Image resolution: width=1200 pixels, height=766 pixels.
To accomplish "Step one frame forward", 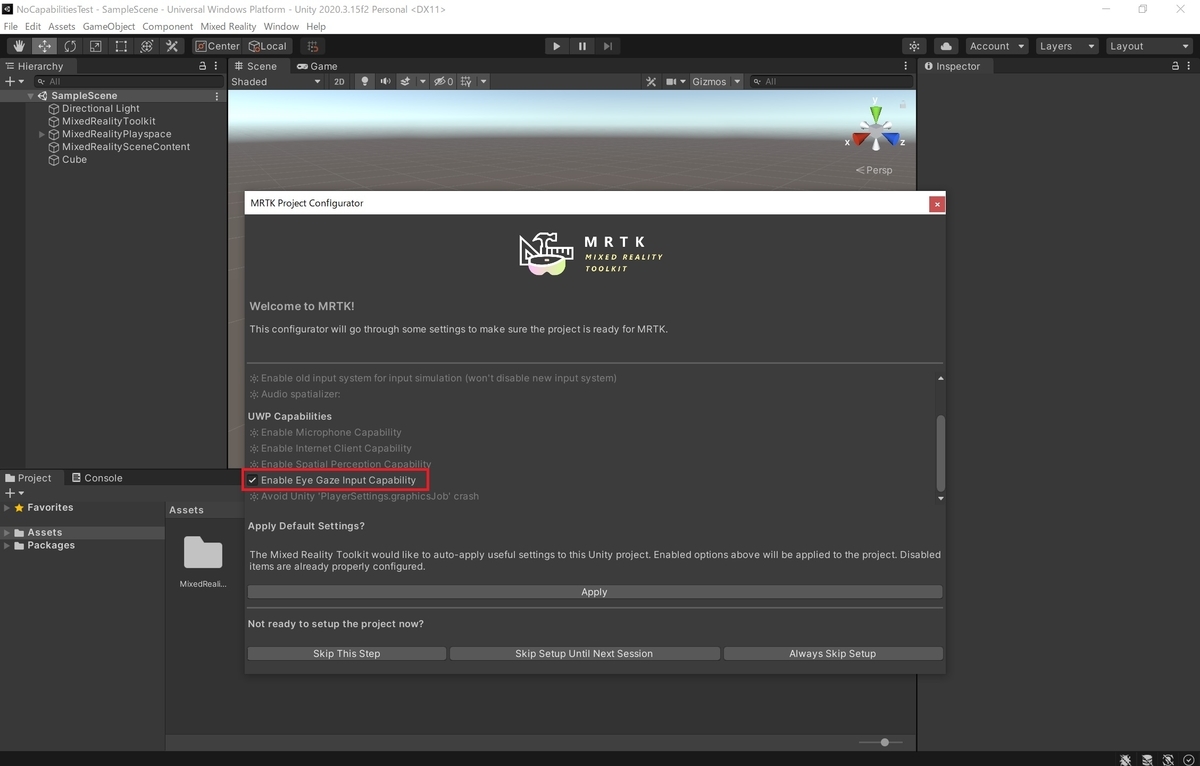I will (607, 46).
